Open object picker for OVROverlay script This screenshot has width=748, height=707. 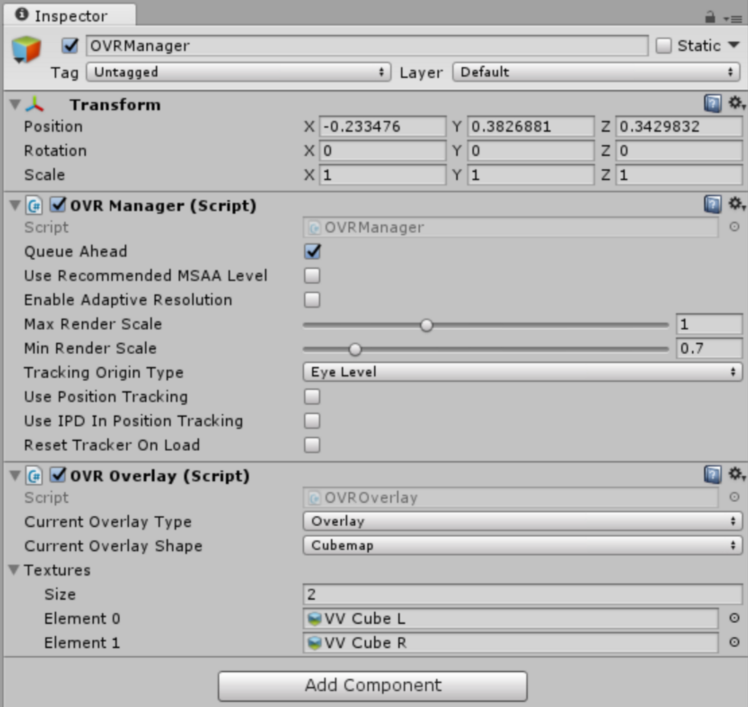[x=734, y=497]
